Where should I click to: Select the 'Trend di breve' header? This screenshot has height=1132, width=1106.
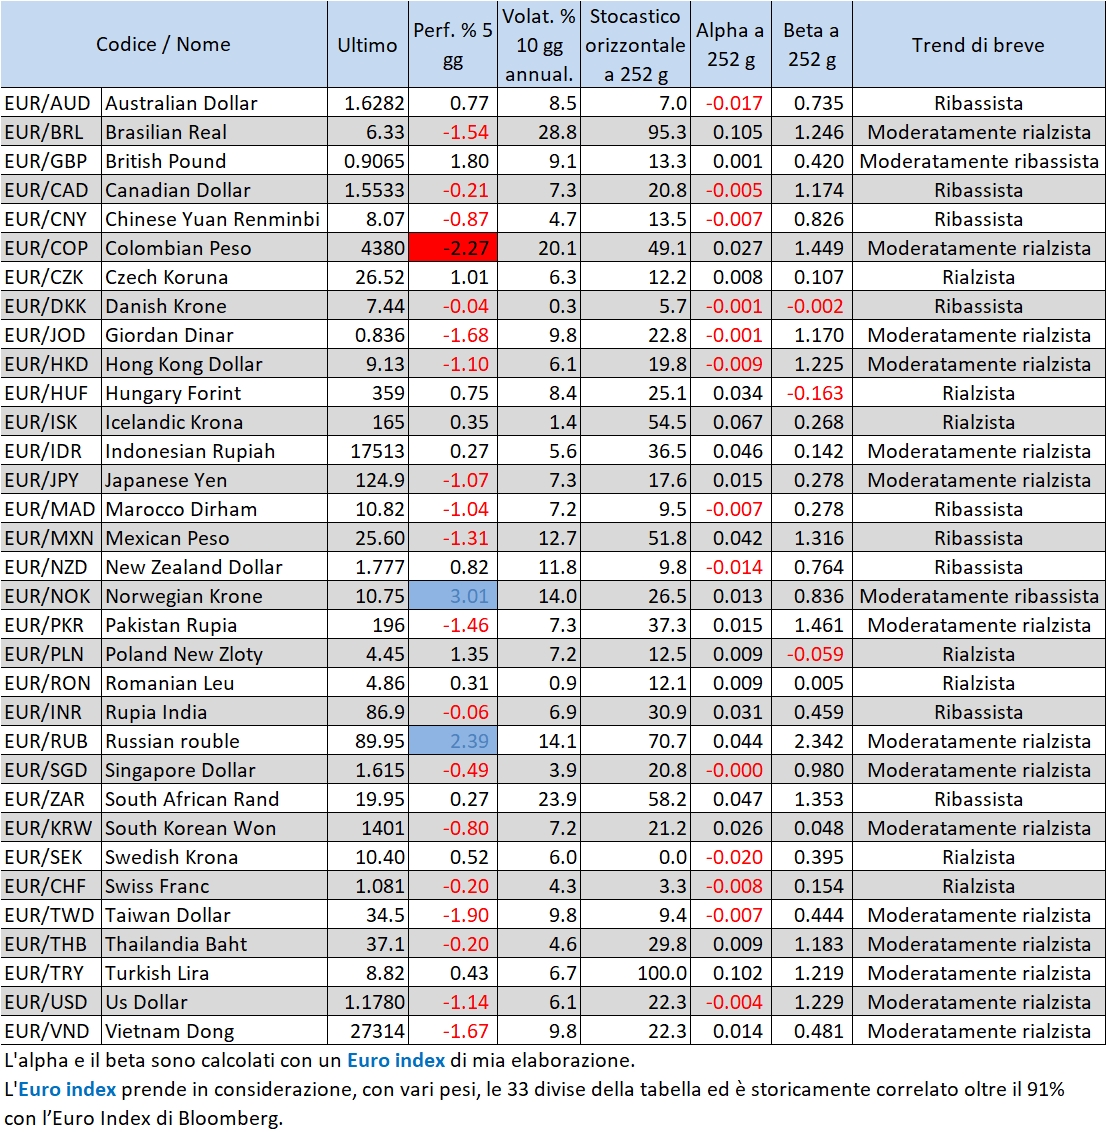[x=978, y=45]
